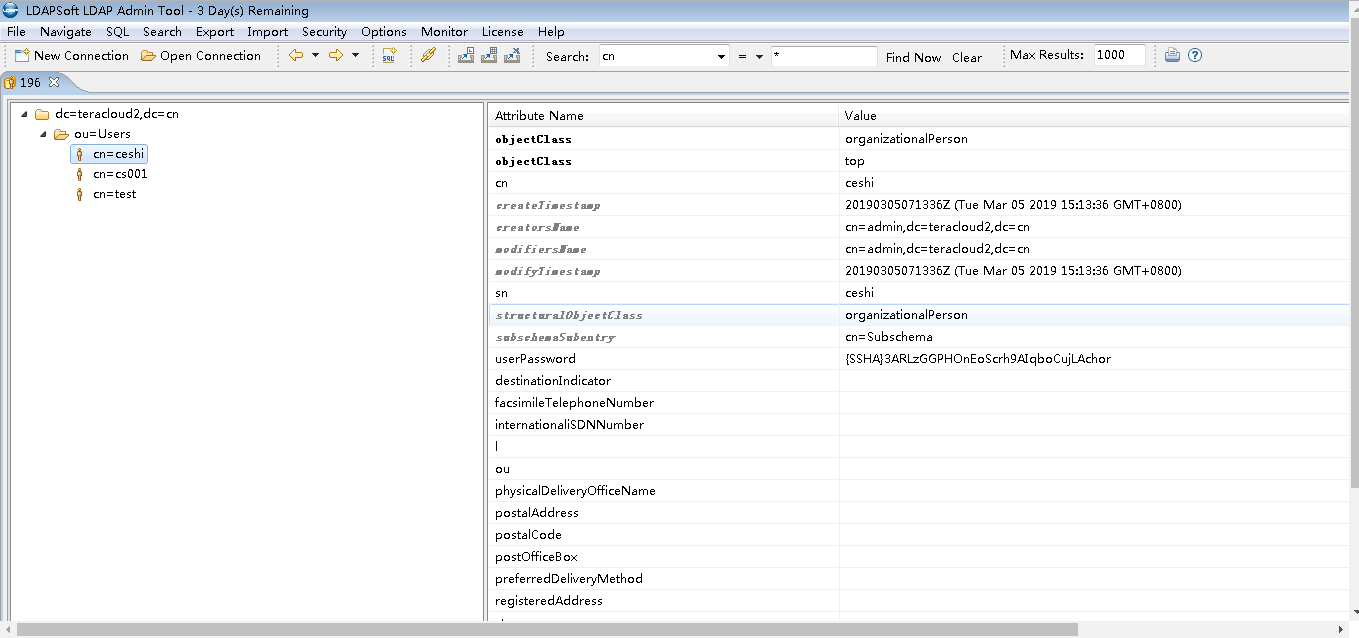The width and height of the screenshot is (1359, 638).
Task: Click the Clear search button
Action: (967, 57)
